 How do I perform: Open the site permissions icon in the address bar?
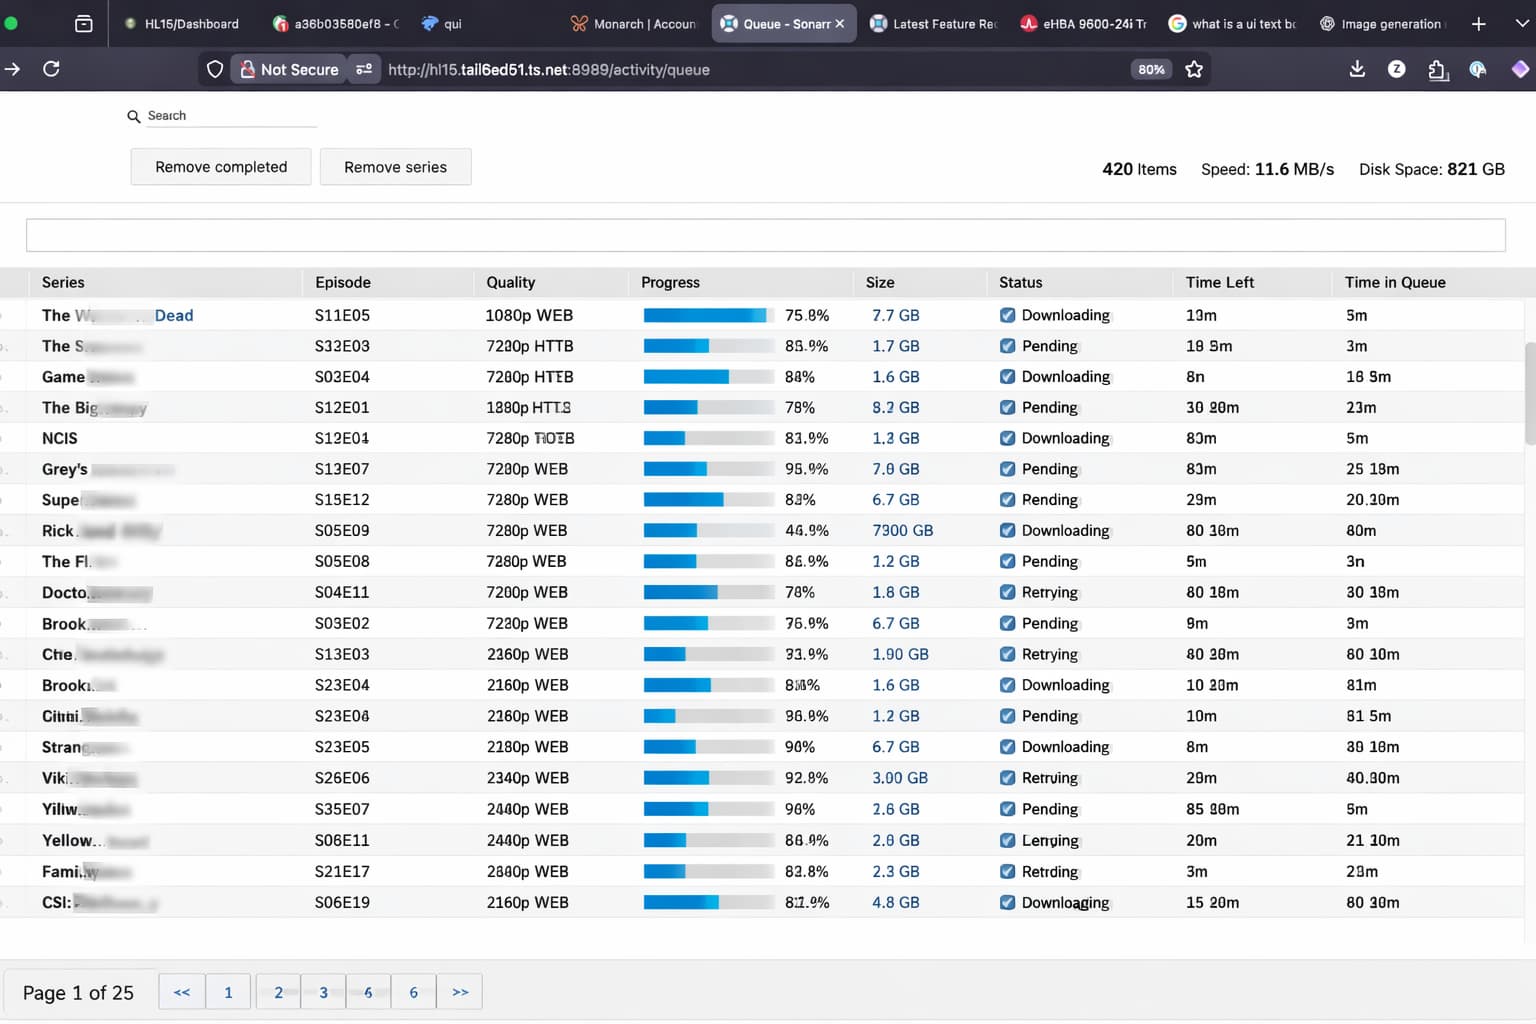[364, 69]
